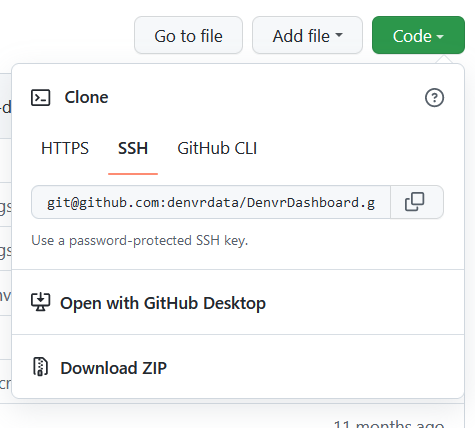
Task: Click the 11 months ago timestamp
Action: [x=389, y=424]
